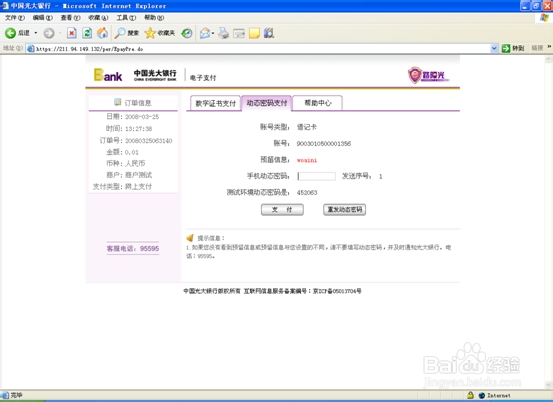The image size is (553, 402).
Task: Click the 链接 Links toolbar label
Action: pyautogui.click(x=537, y=48)
